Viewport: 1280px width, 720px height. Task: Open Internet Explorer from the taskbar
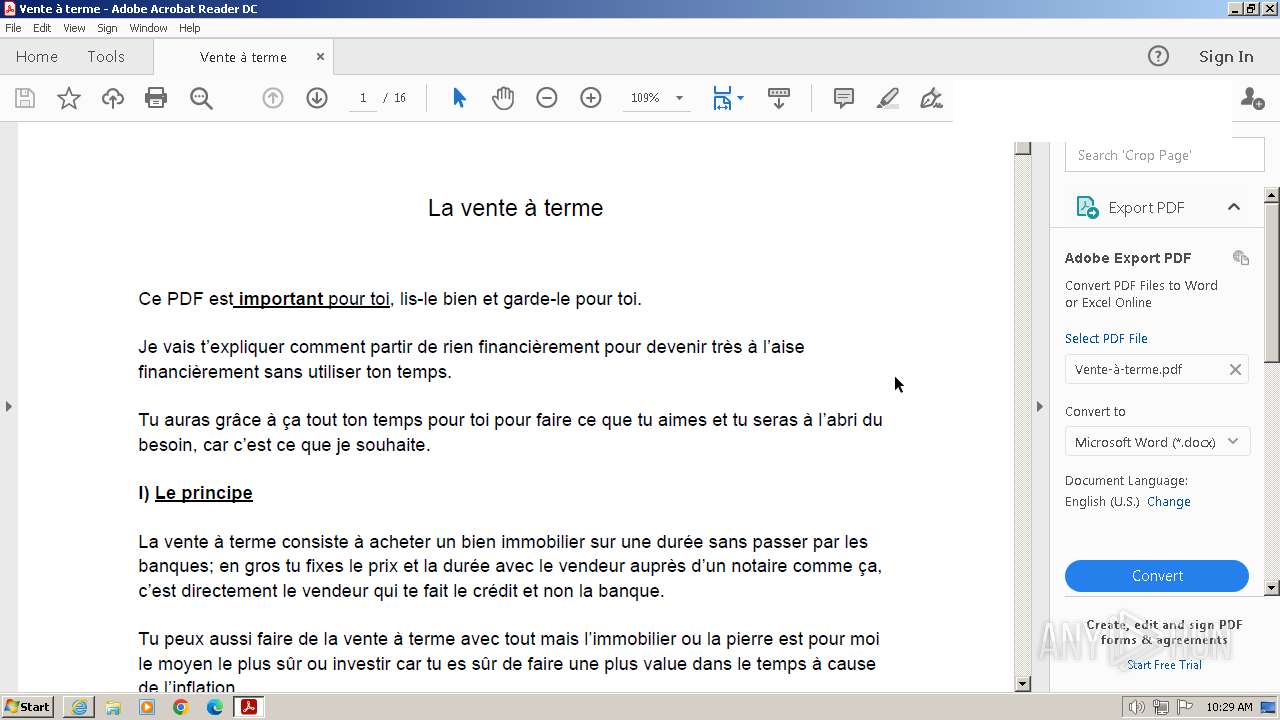point(79,707)
